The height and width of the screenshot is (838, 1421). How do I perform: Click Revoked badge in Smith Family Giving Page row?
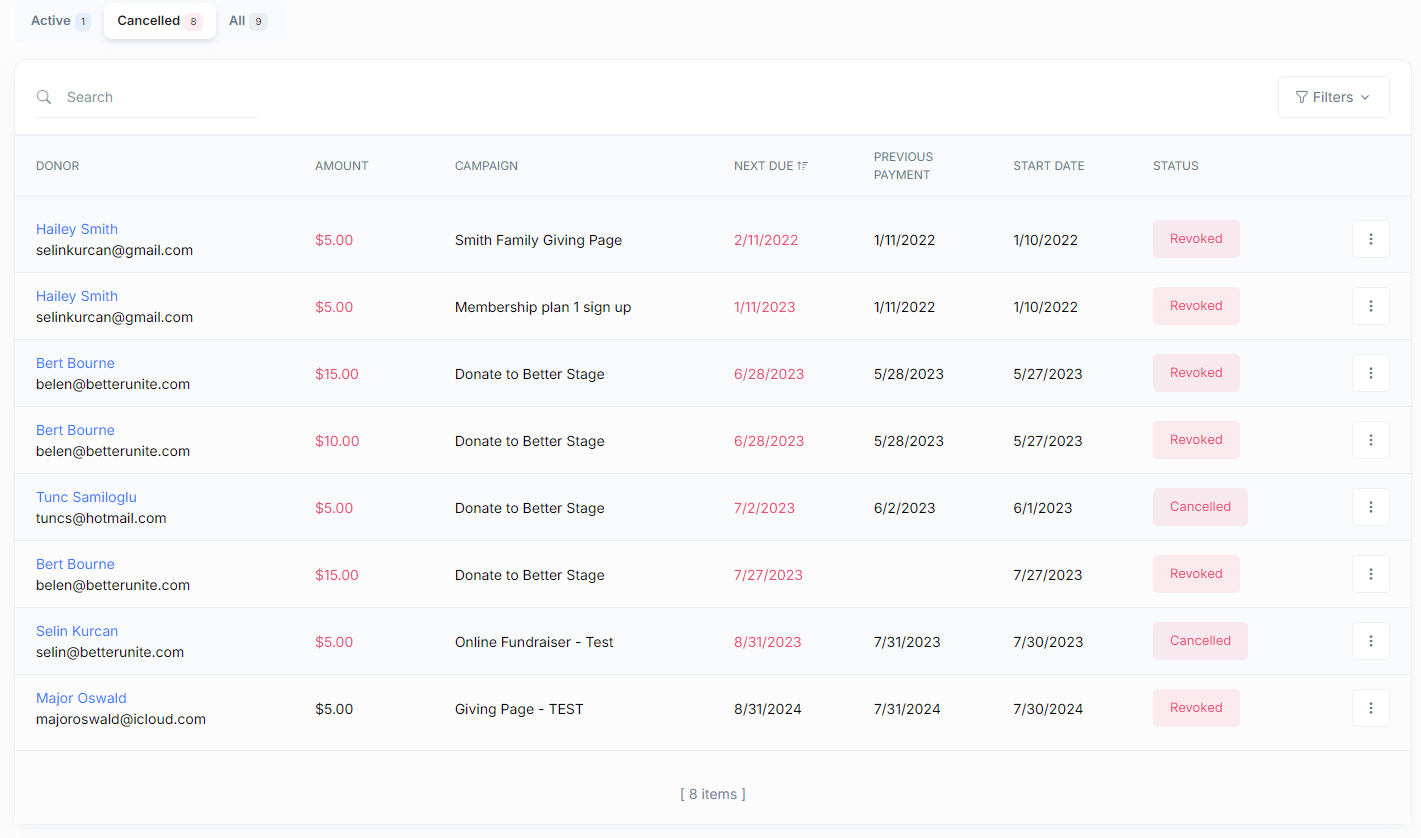[x=1196, y=239]
